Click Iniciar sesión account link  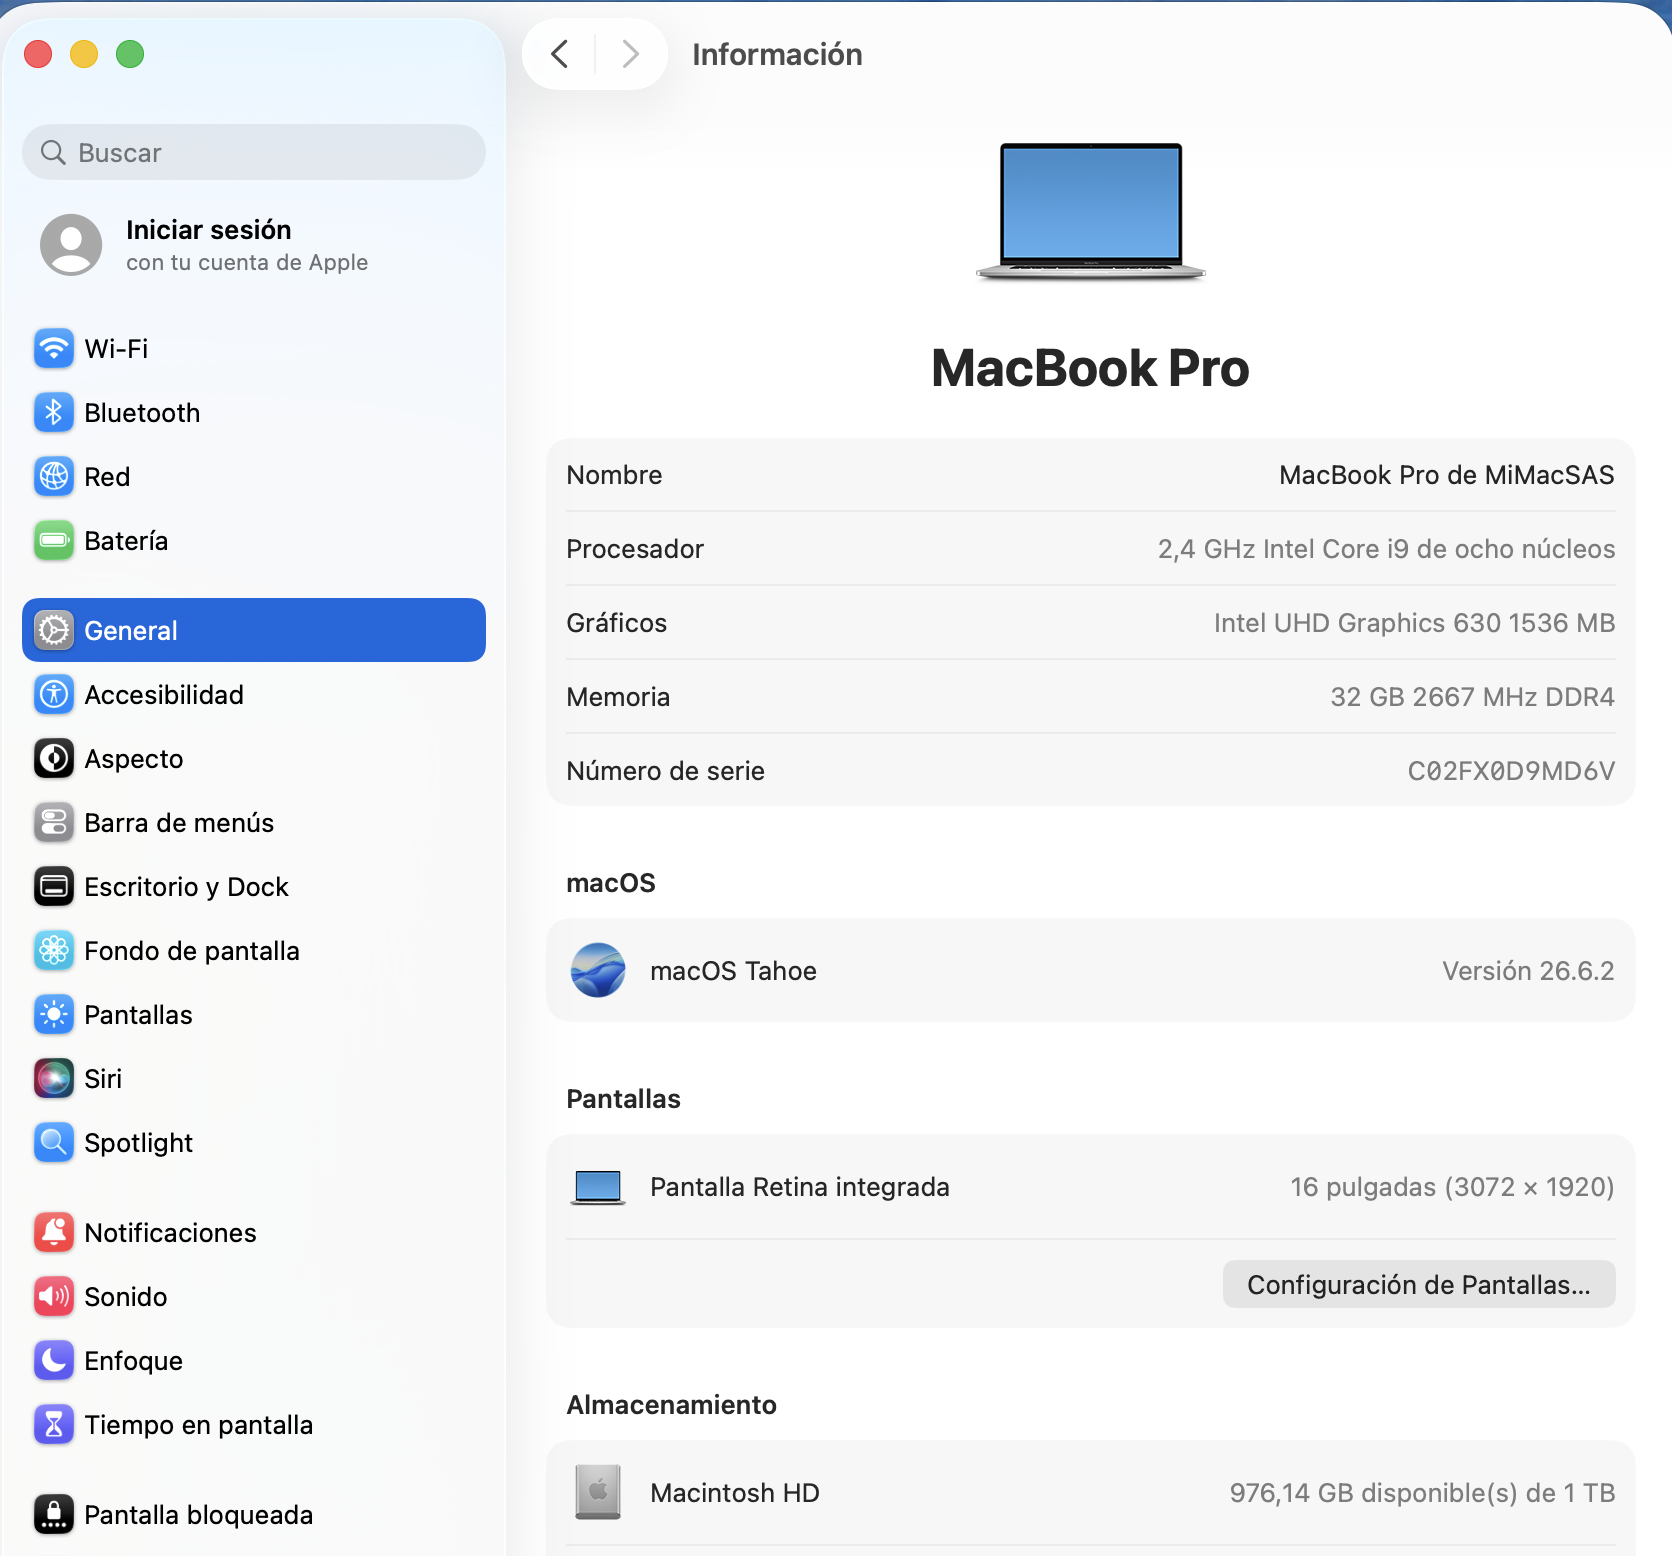[x=209, y=230]
